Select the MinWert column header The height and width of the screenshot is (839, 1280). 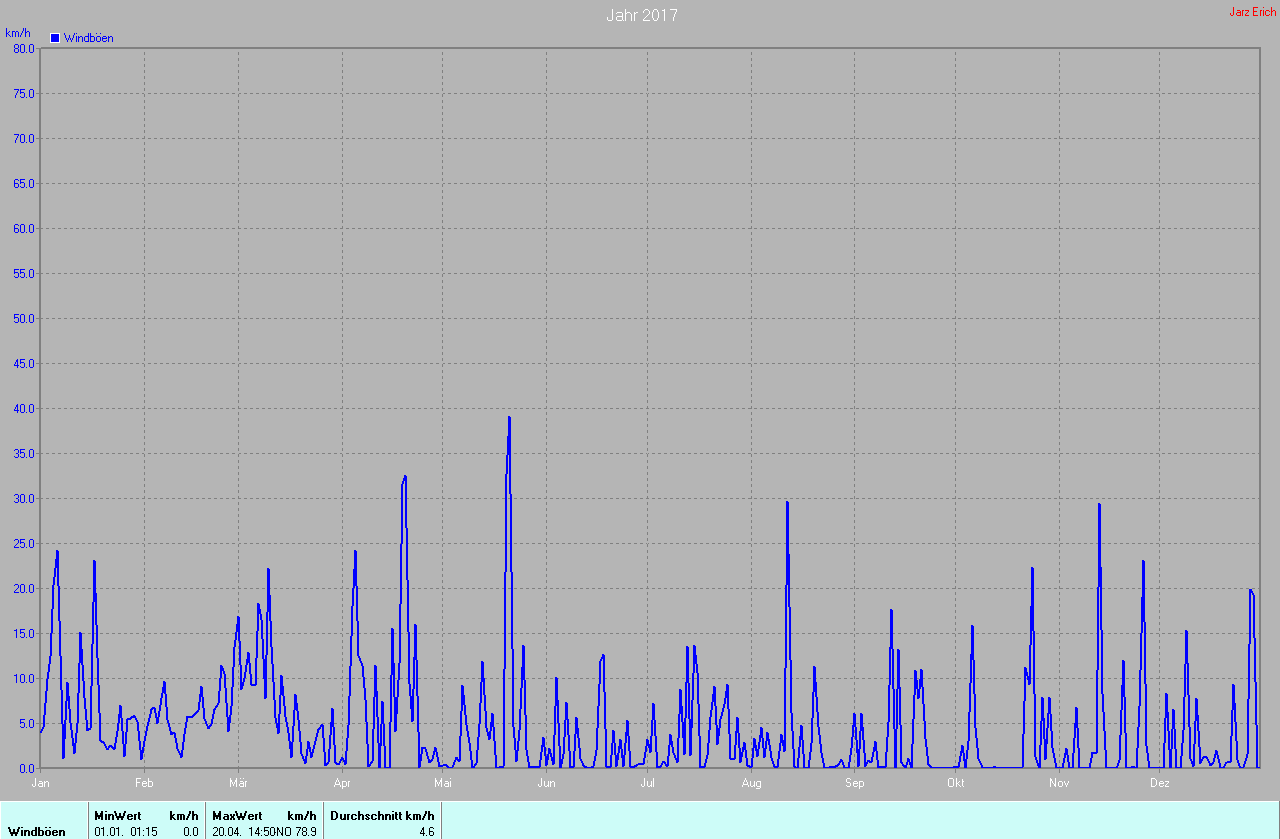118,816
